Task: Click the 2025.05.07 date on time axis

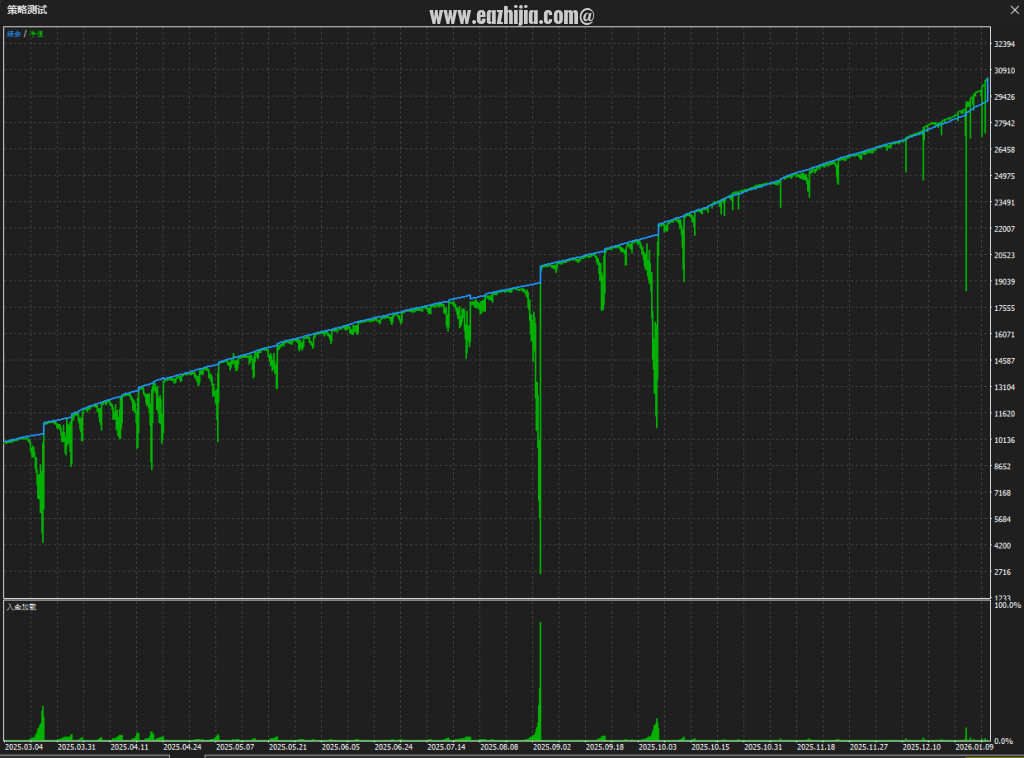Action: 235,748
